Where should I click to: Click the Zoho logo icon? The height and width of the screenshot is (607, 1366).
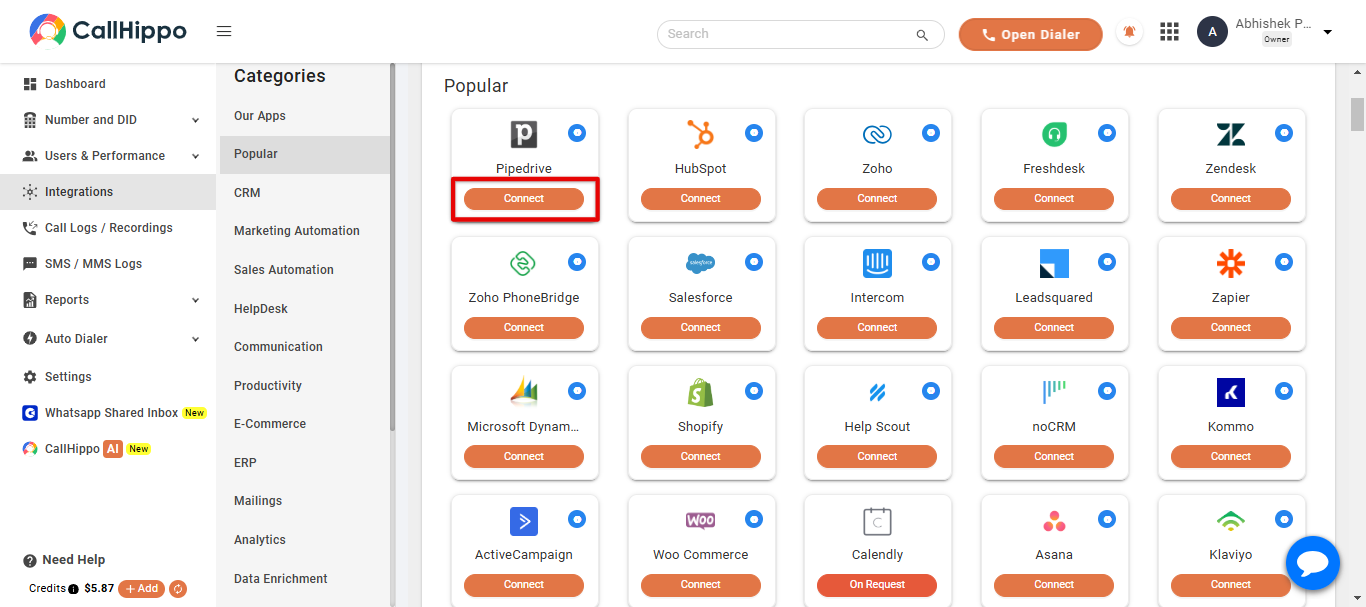coord(877,134)
